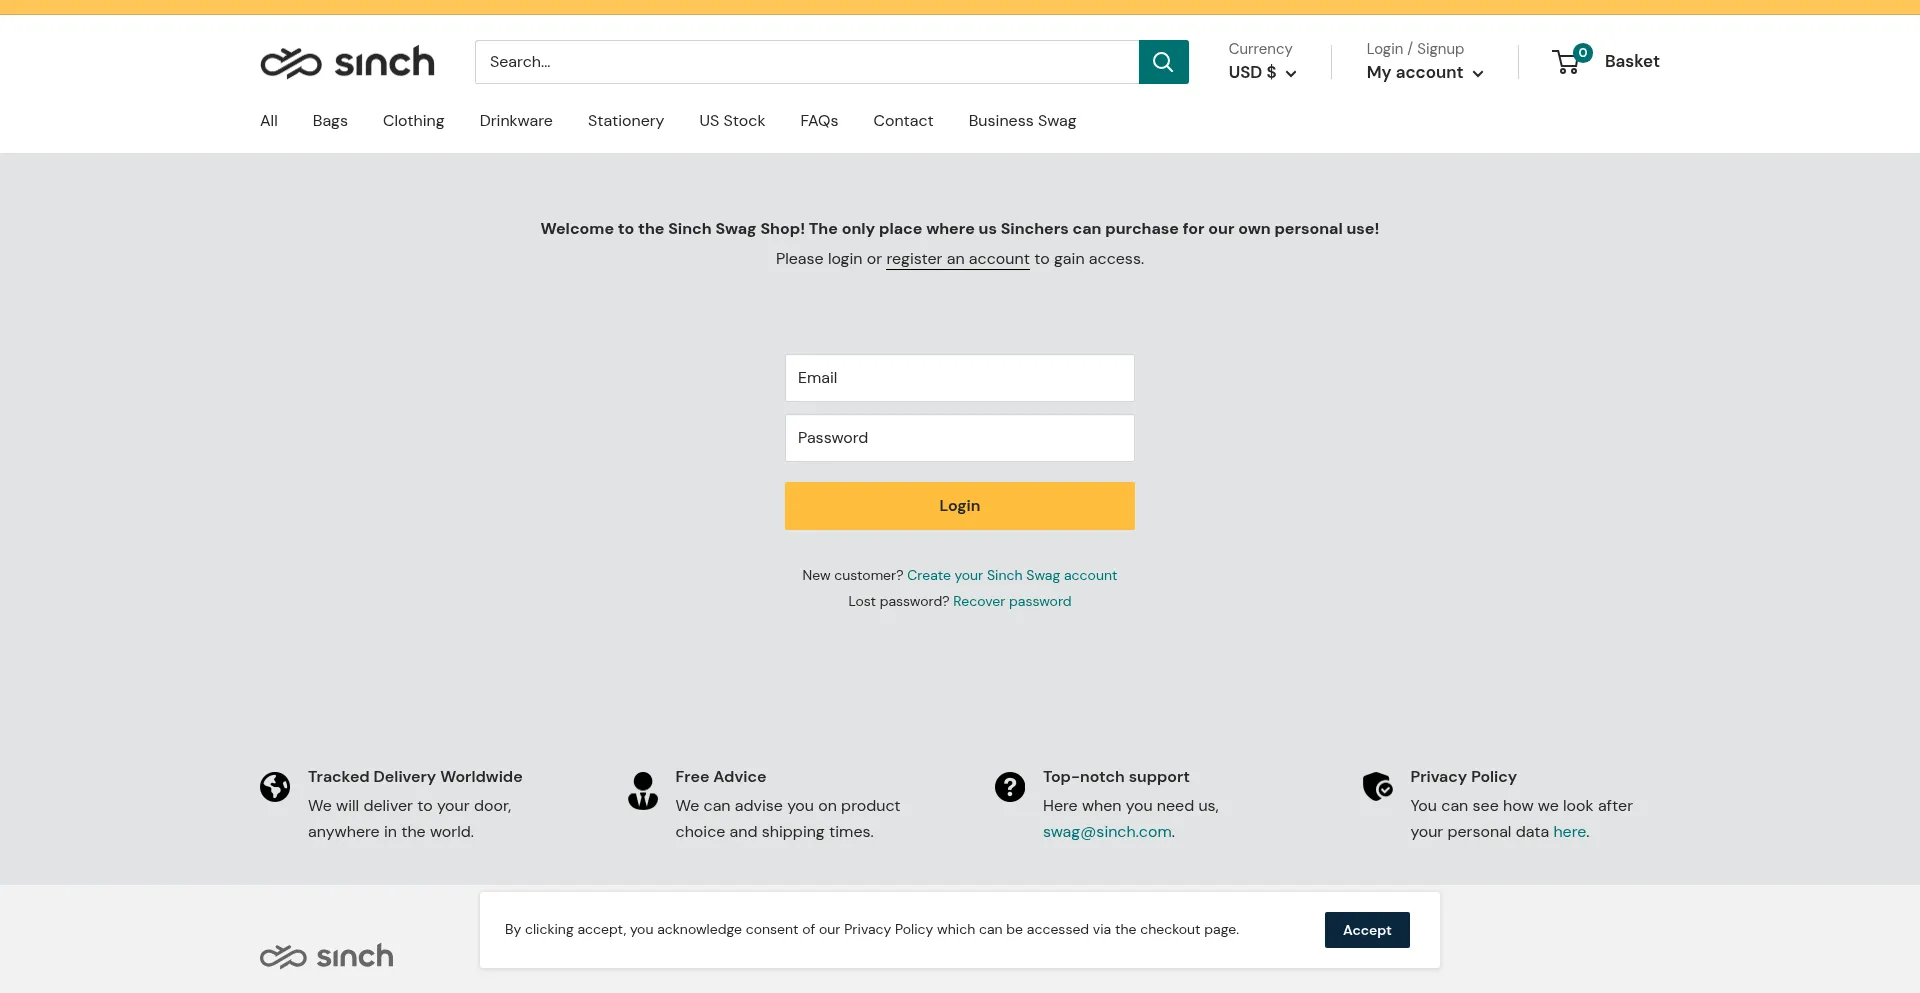The height and width of the screenshot is (993, 1920).
Task: Click Create your Sinch Swag account link
Action: [x=1011, y=575]
